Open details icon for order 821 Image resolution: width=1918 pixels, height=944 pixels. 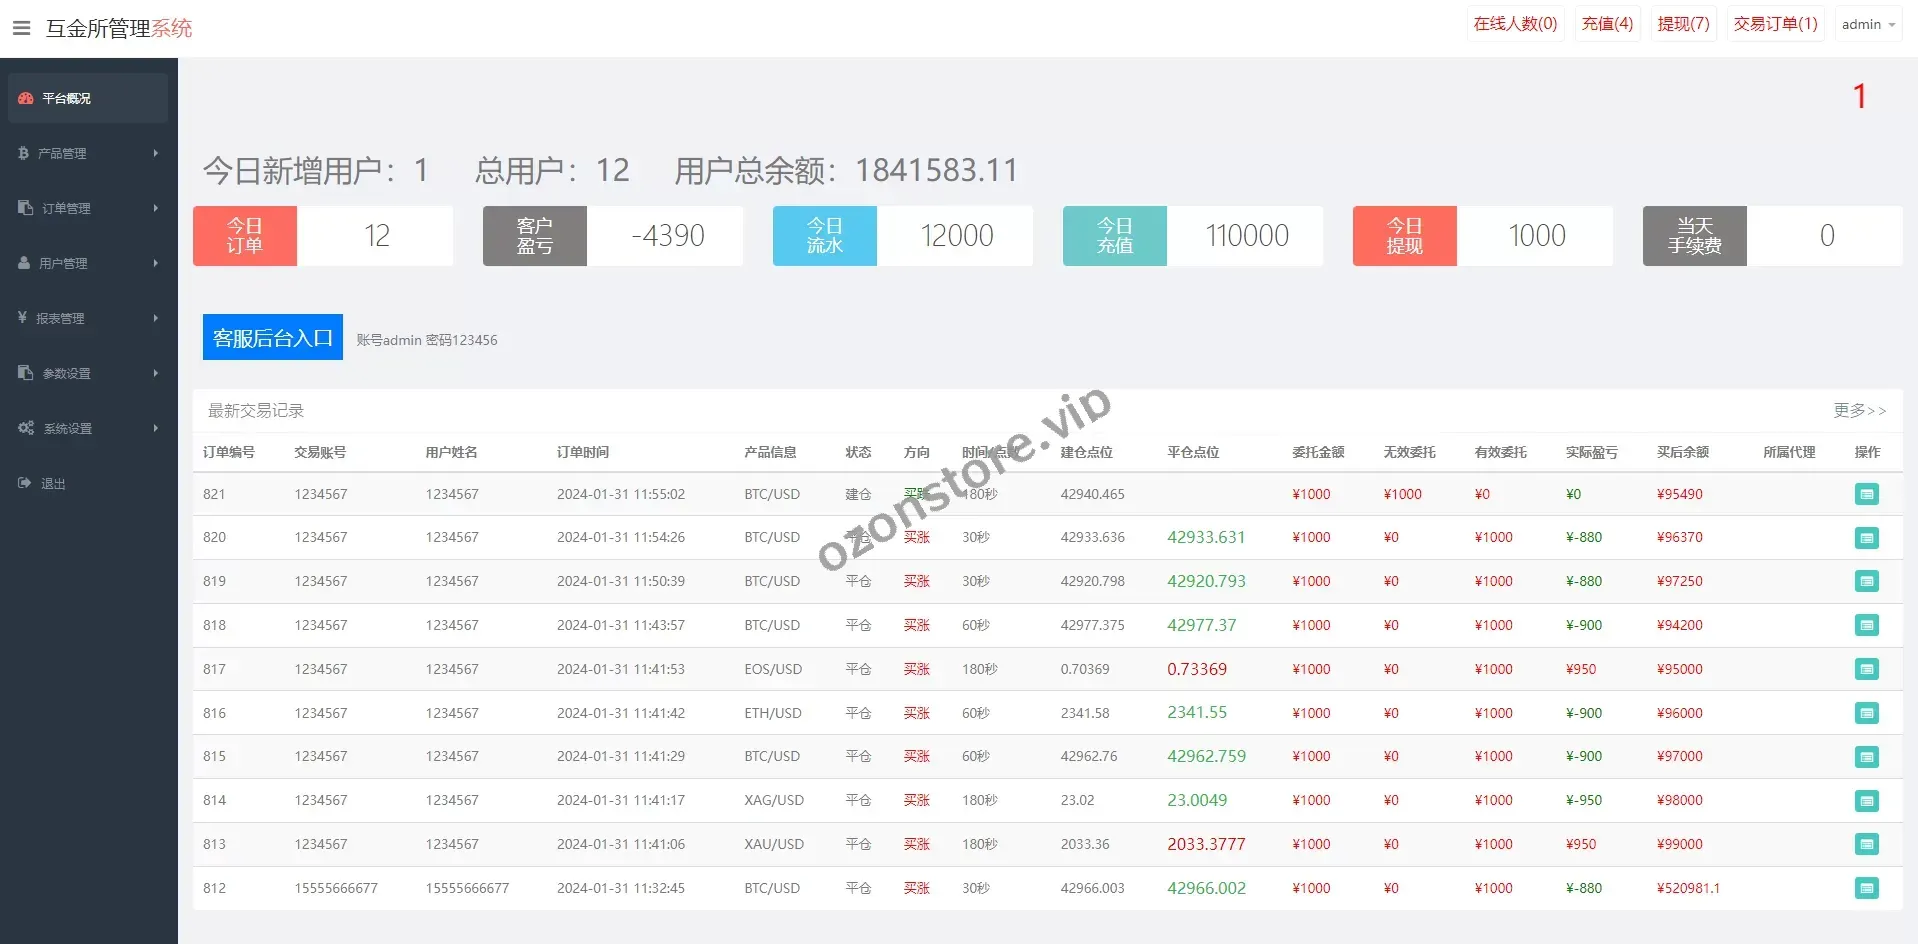click(1866, 494)
